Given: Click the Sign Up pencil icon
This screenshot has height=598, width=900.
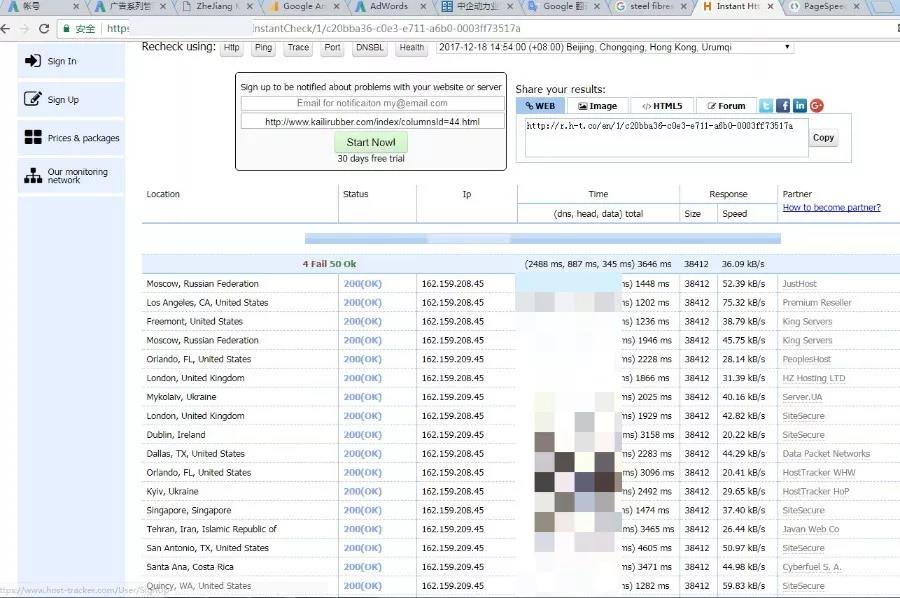Looking at the screenshot, I should (x=32, y=99).
